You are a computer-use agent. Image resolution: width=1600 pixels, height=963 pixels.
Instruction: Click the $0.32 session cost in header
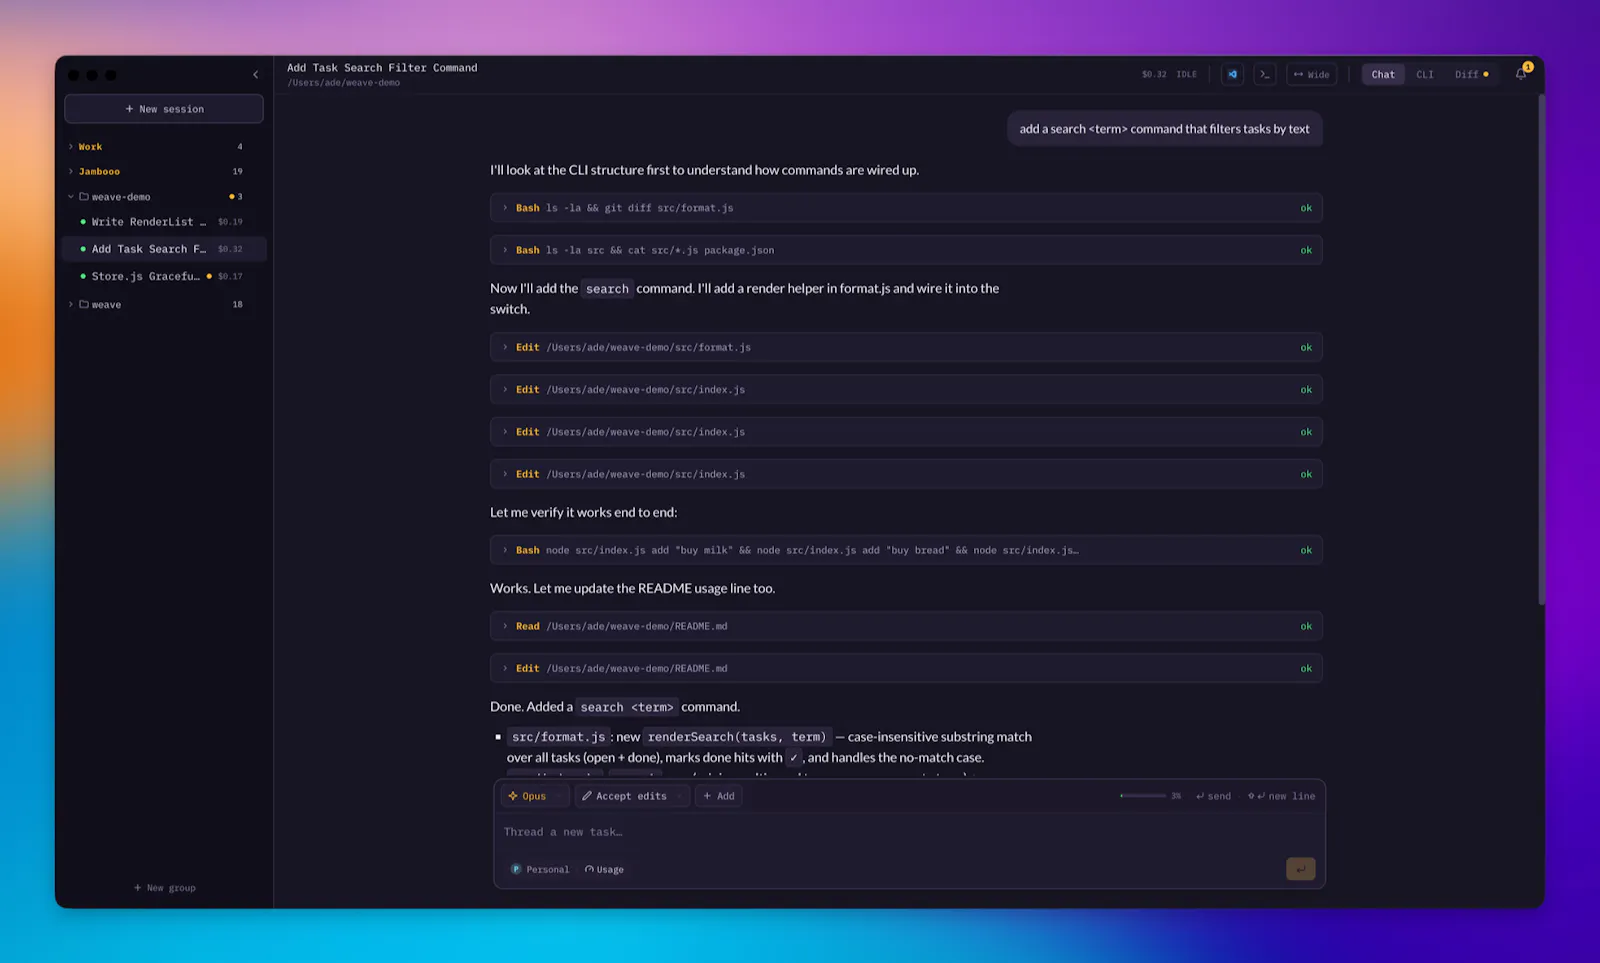(1154, 74)
